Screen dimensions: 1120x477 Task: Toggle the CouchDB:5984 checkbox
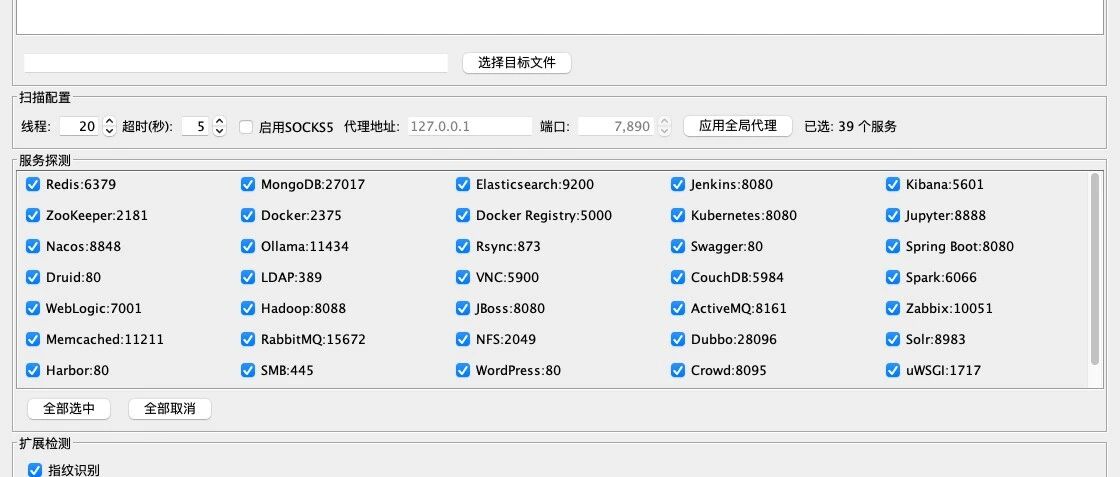[678, 277]
